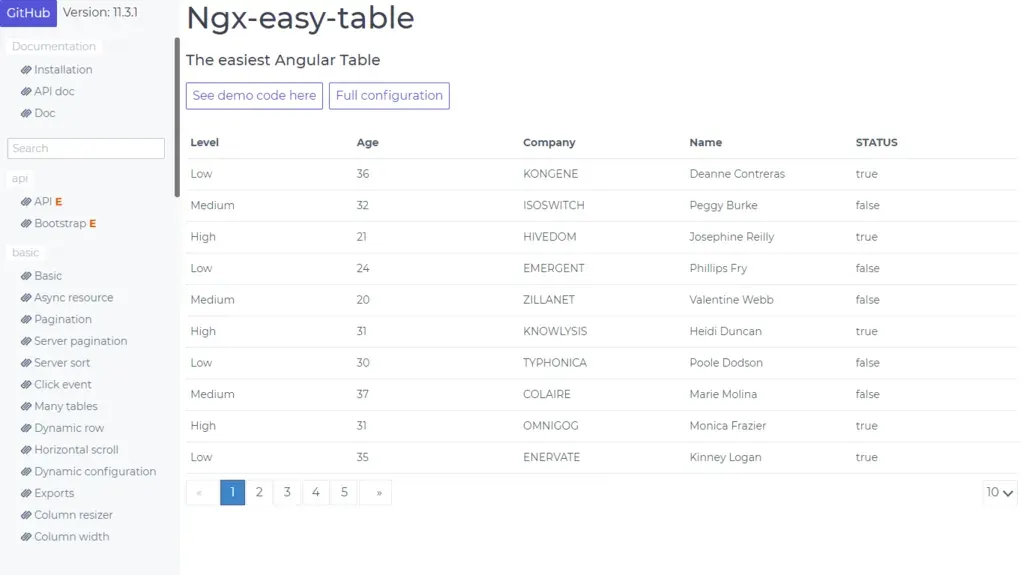
Task: Open Full configuration button
Action: (x=389, y=96)
